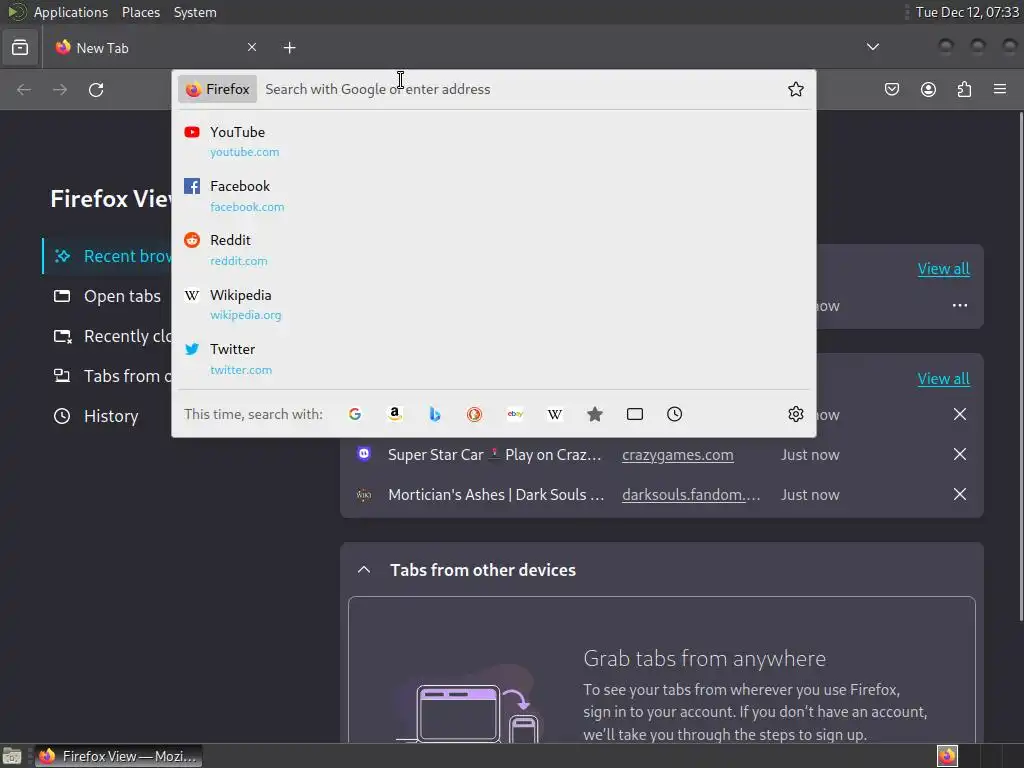Search this time with Bing
This screenshot has height=768, width=1024.
pyautogui.click(x=434, y=414)
